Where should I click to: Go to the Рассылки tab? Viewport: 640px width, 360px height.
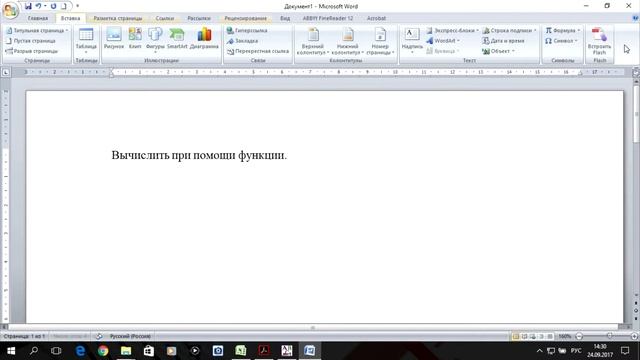coord(199,18)
